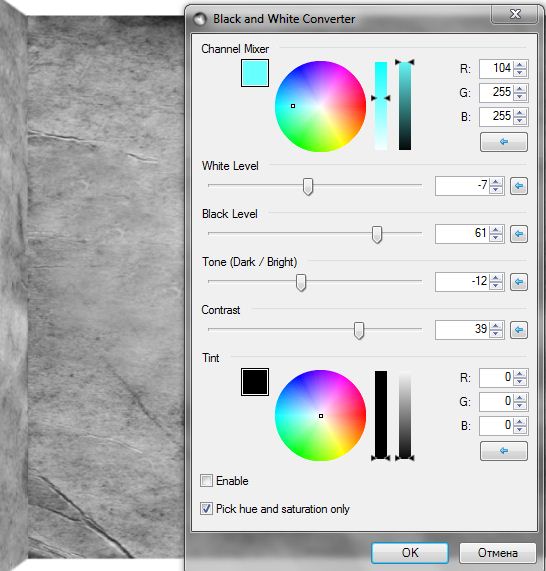
Task: Click the Tone value field
Action: pos(462,282)
